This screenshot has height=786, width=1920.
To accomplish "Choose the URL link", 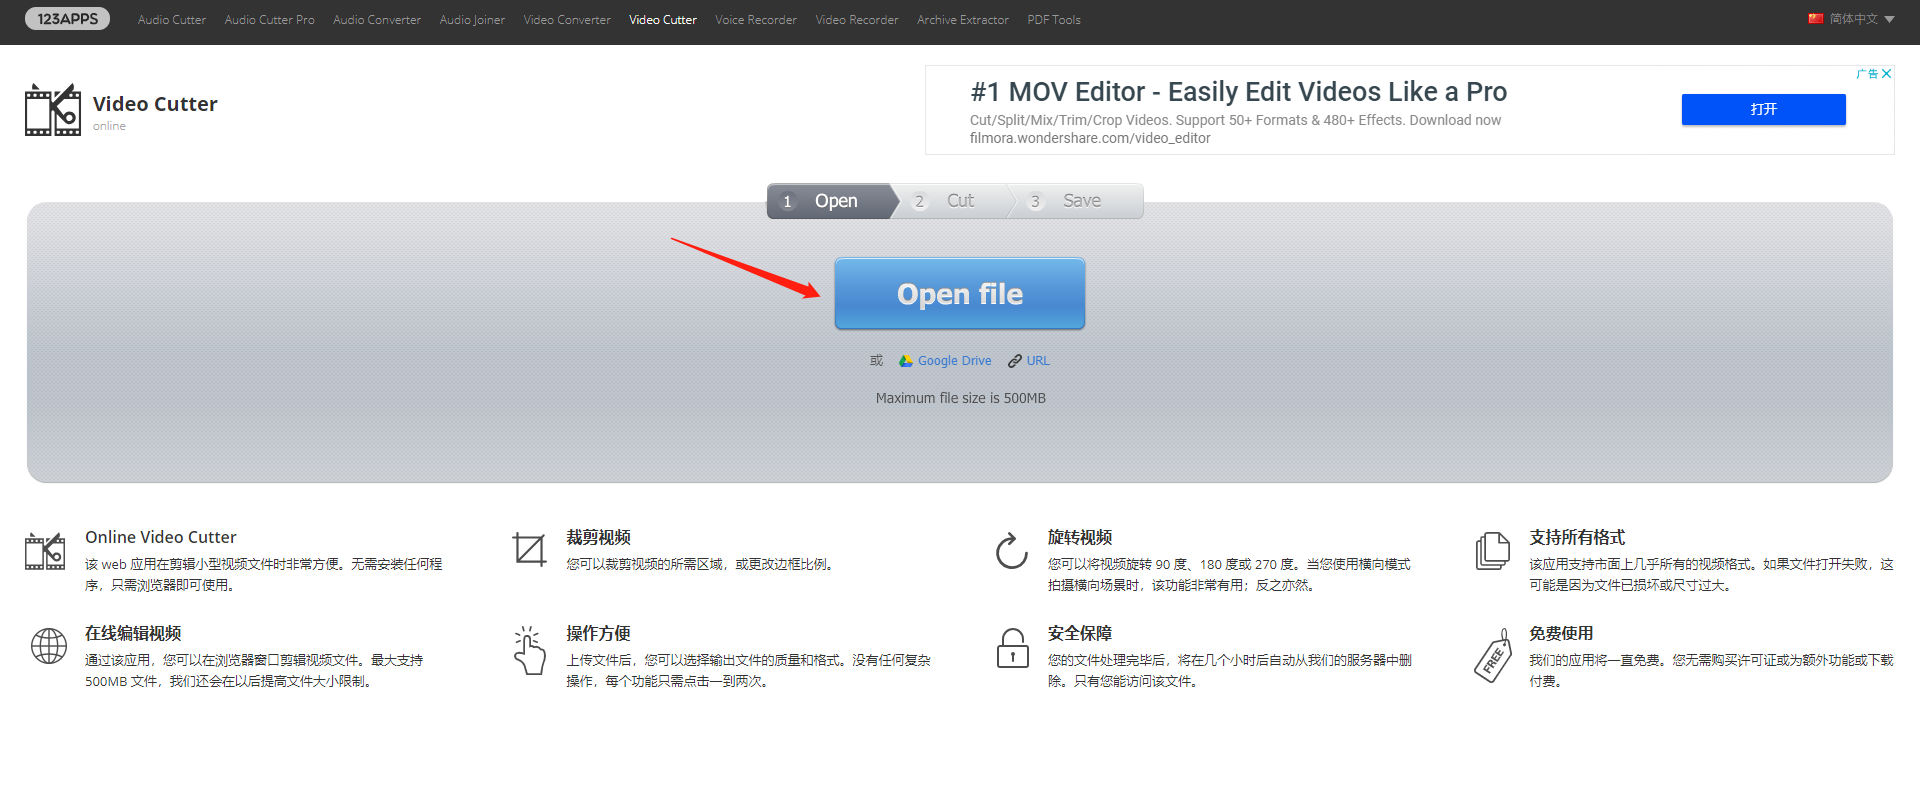I will (1038, 361).
